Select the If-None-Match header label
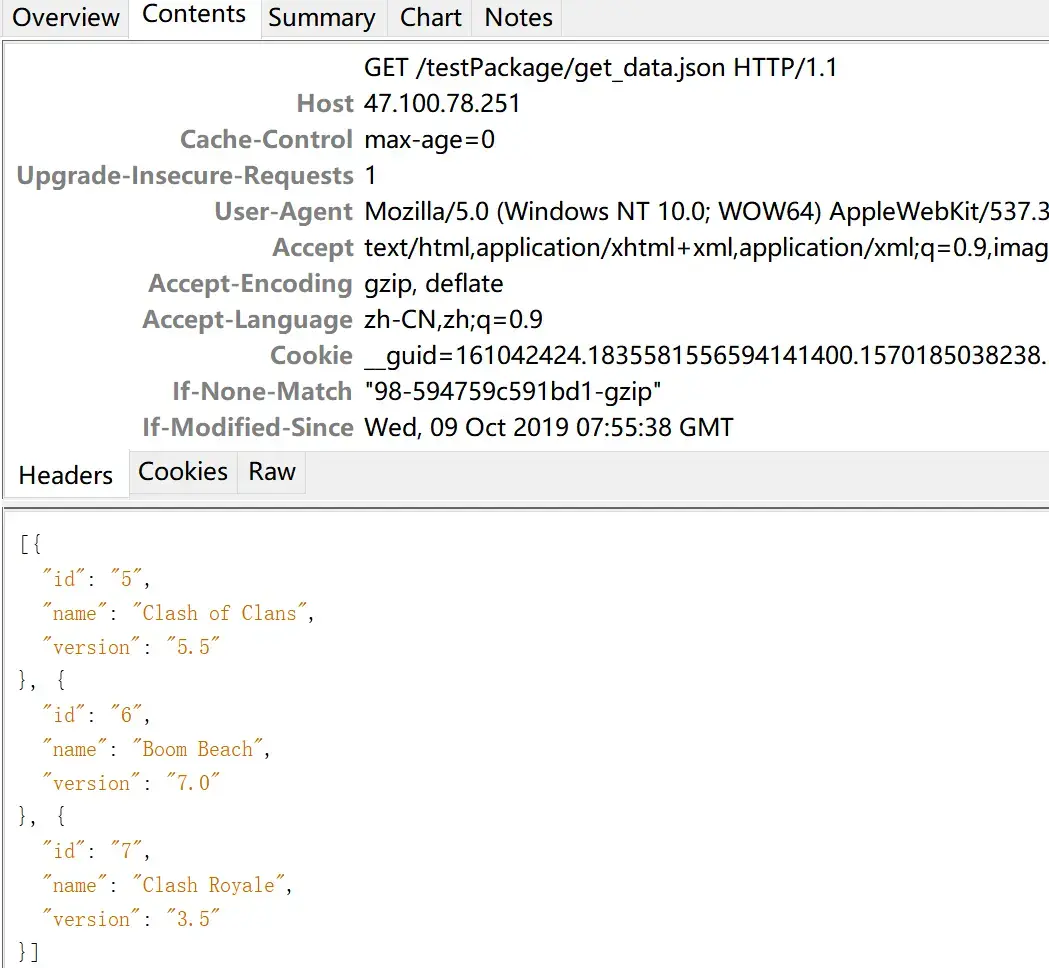Image resolution: width=1049 pixels, height=968 pixels. coord(262,391)
